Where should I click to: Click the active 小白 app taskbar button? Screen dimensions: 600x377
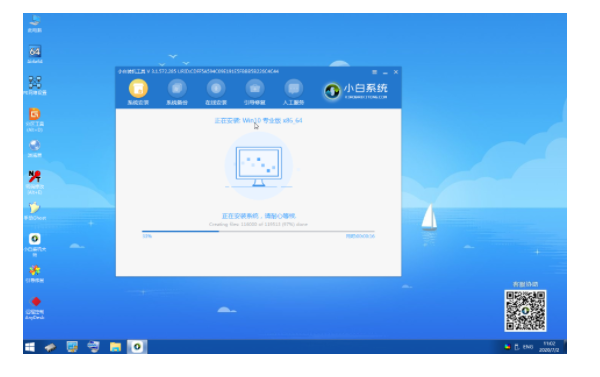(137, 347)
